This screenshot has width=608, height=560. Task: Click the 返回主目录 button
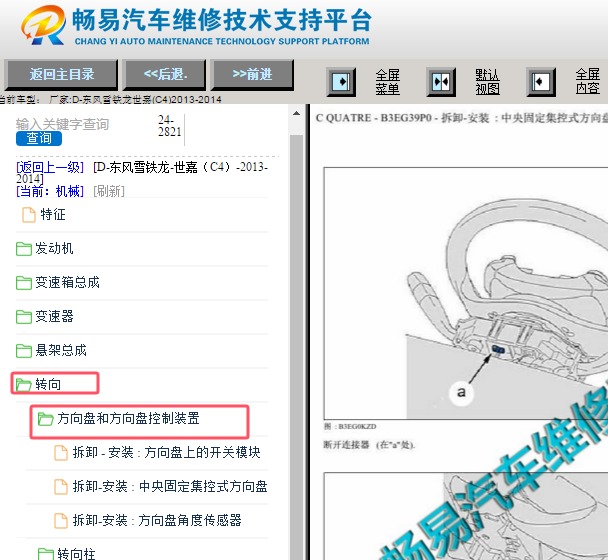62,74
